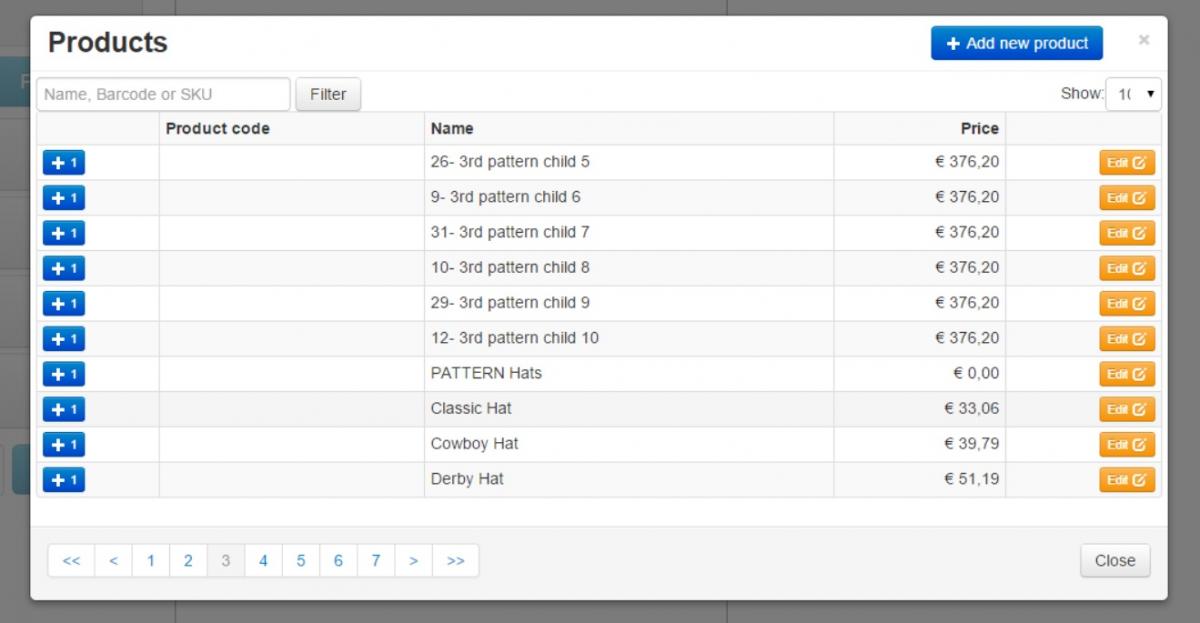Select the Derby Hat name cell
The image size is (1200, 623).
(x=629, y=480)
